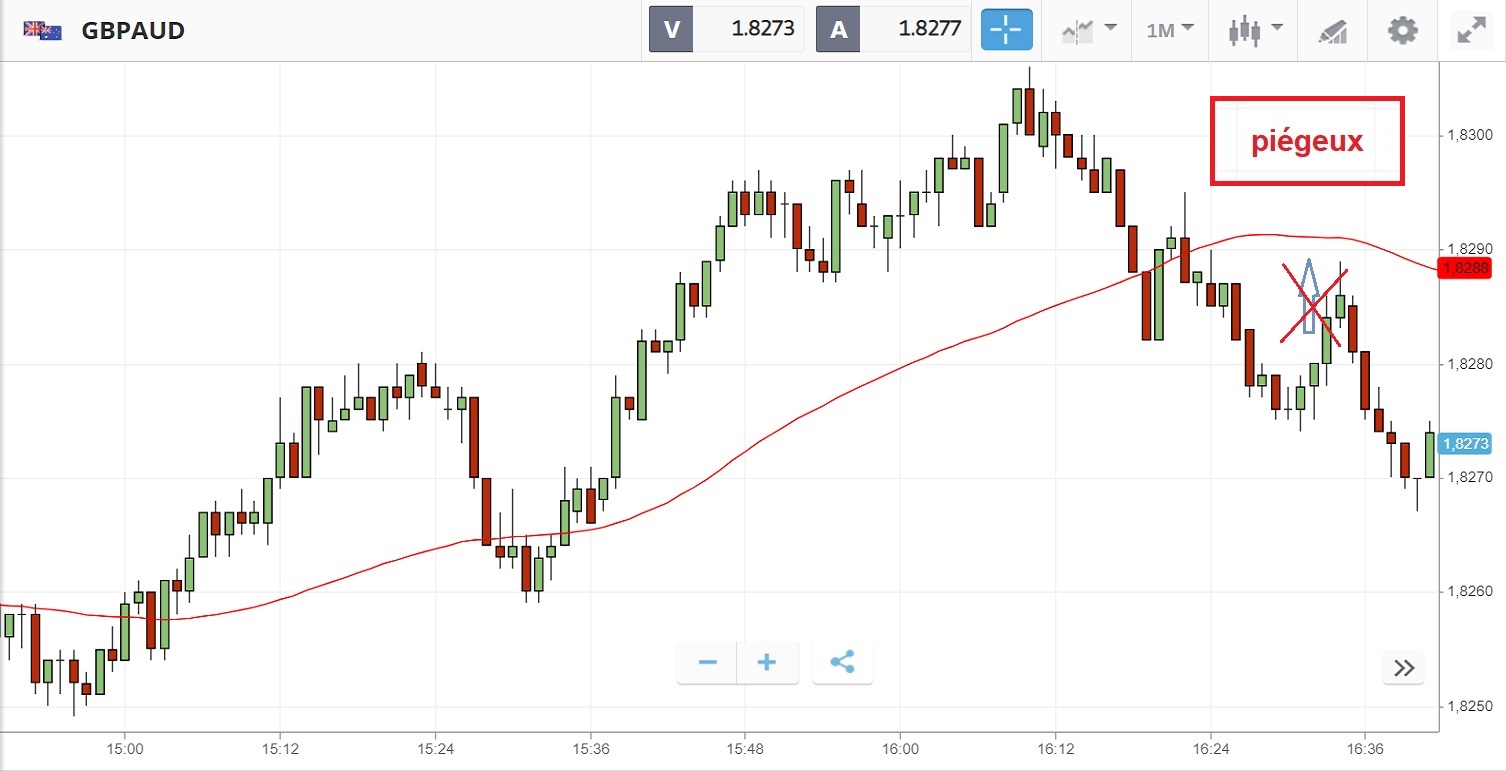This screenshot has width=1506, height=771.
Task: Open the compare chart dropdown
Action: point(1088,30)
